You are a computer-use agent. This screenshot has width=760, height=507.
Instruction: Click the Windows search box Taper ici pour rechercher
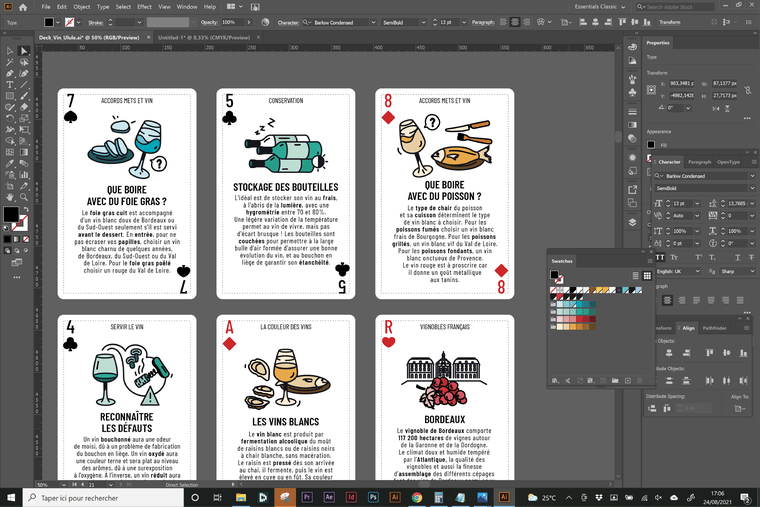(103, 498)
